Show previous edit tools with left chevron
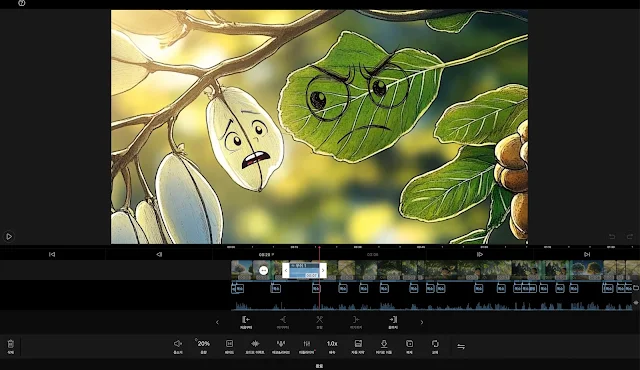The width and height of the screenshot is (640, 370). 217,322
